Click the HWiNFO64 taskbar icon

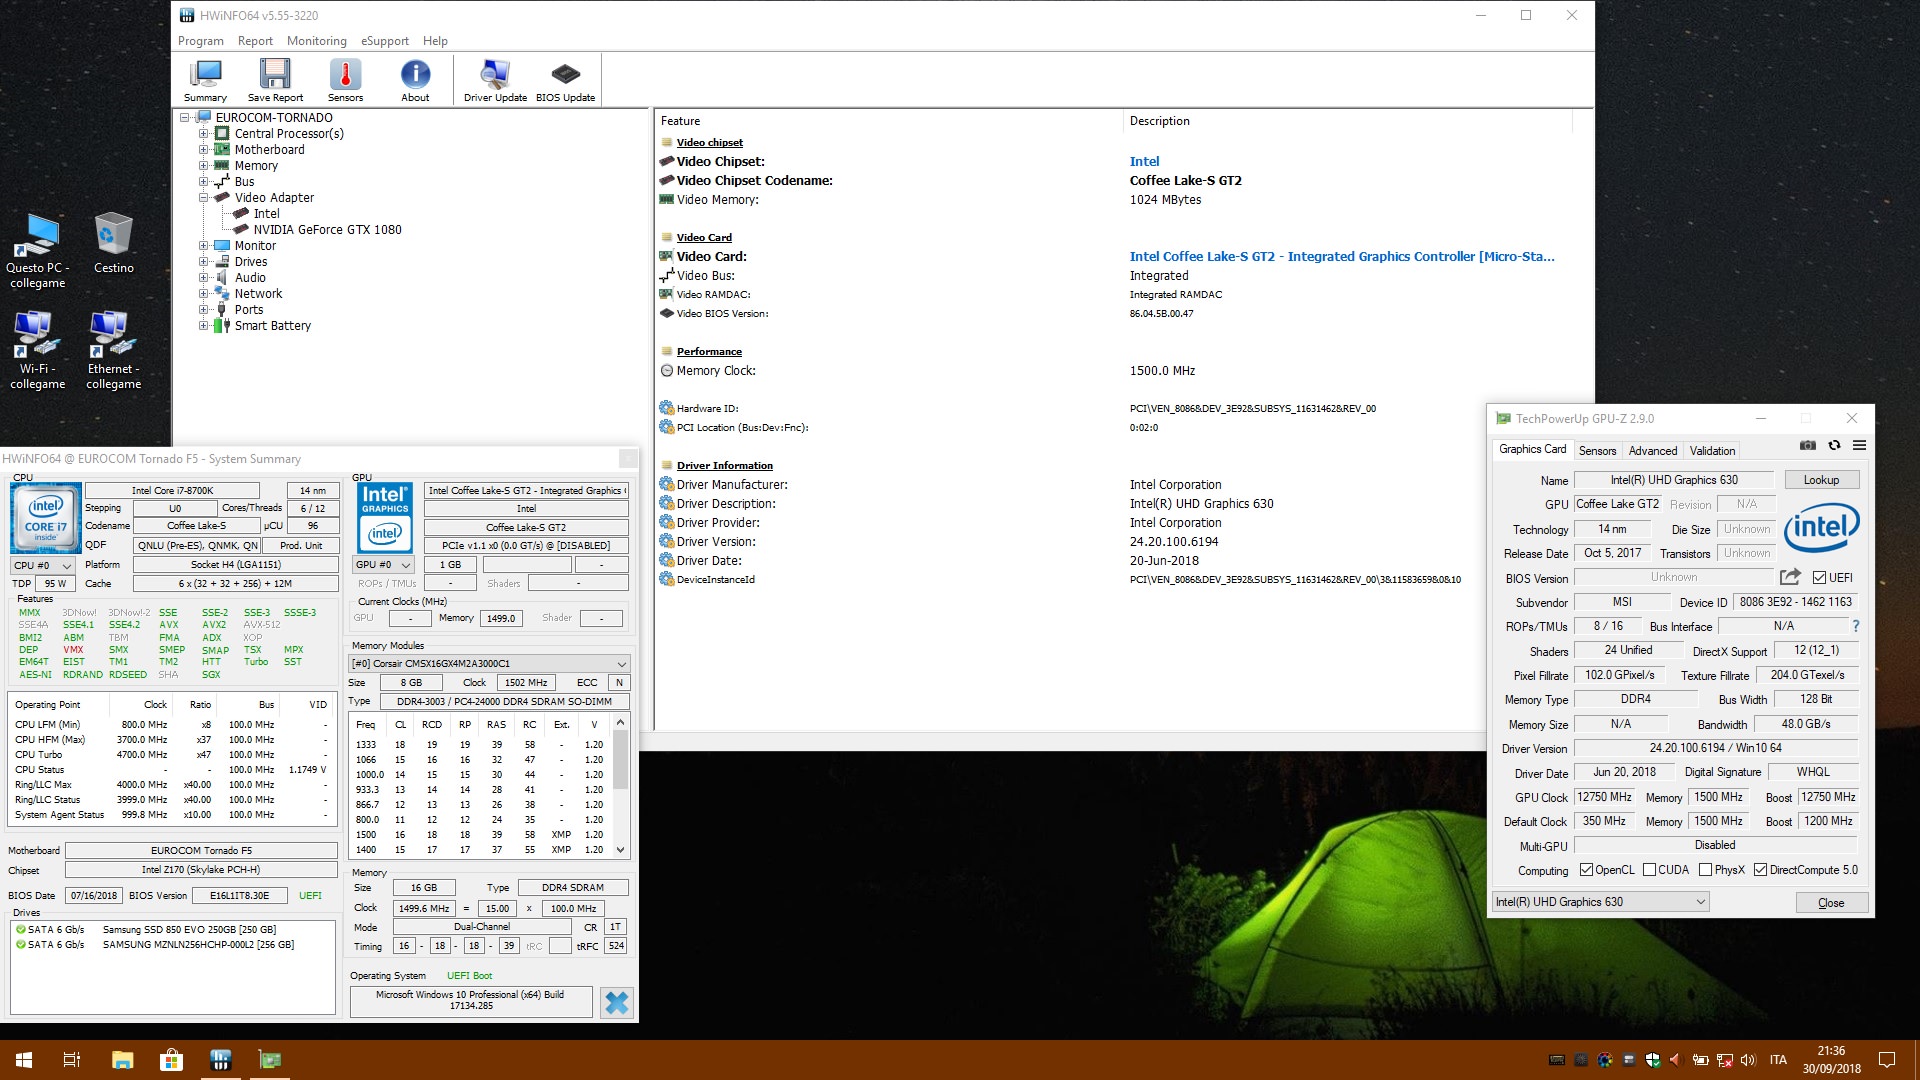[x=220, y=1059]
